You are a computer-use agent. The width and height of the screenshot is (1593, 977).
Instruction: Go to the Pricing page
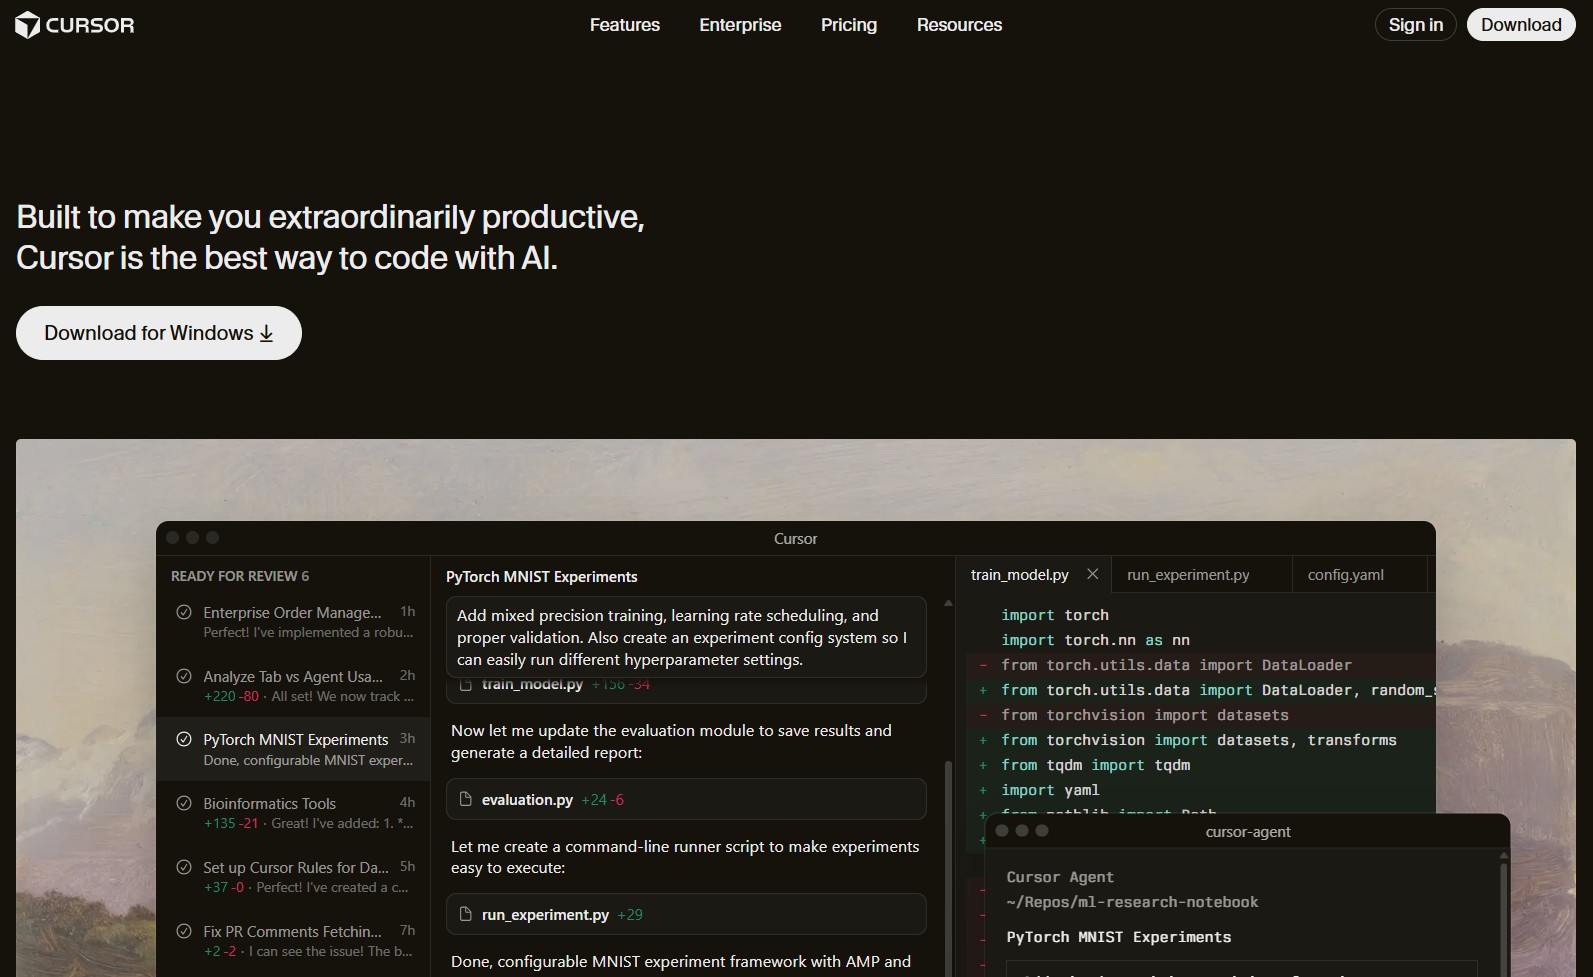849,25
